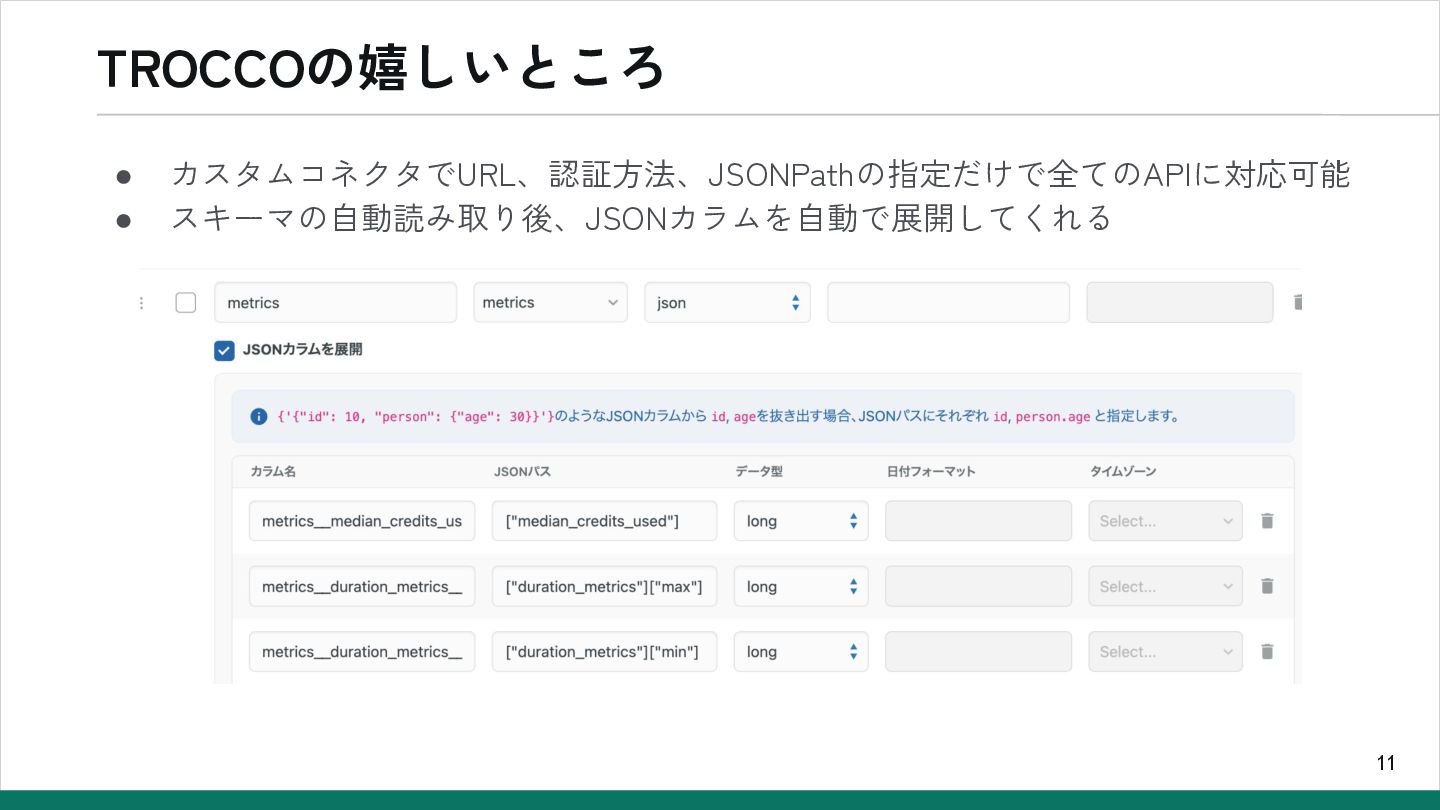1440x810 pixels.
Task: Click the 日付フォーマット column header
Action: tap(931, 471)
